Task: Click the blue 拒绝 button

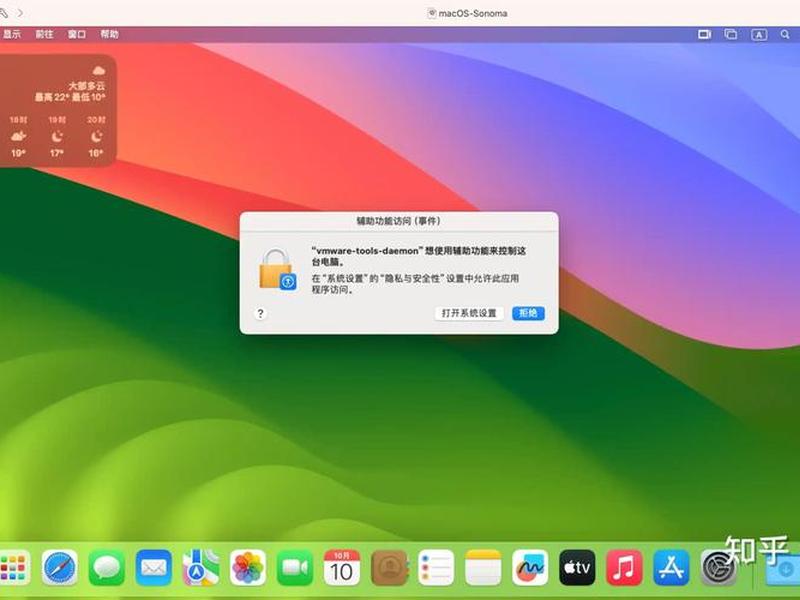Action: coord(528,313)
